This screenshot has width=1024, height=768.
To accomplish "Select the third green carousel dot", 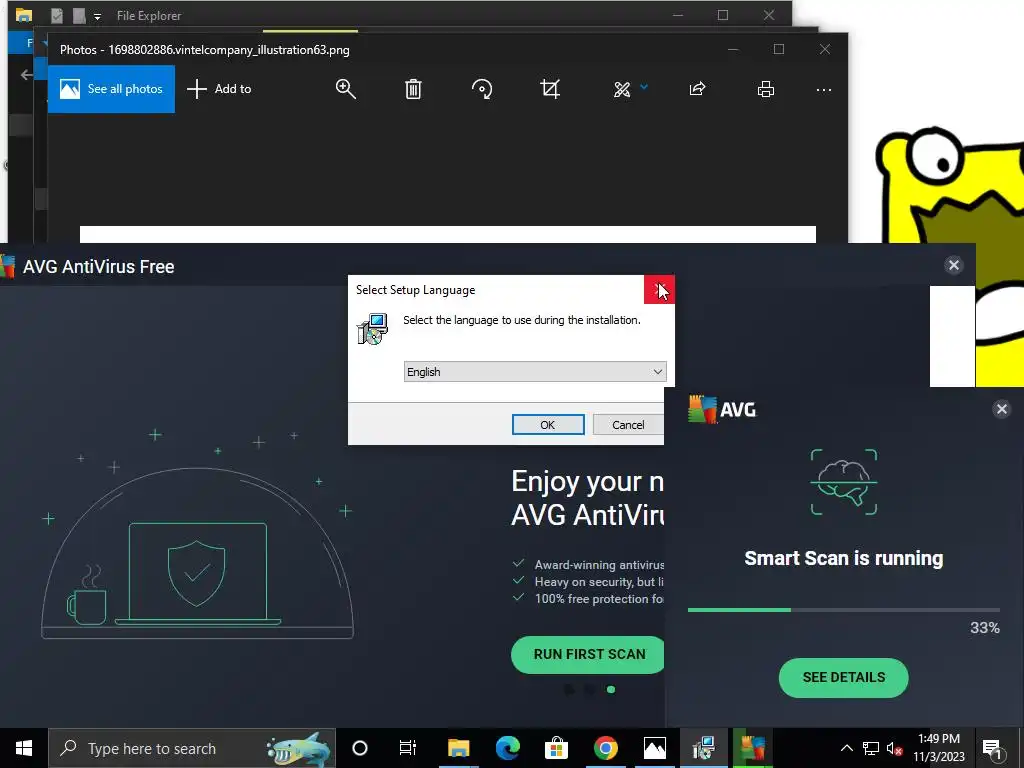I will click(x=611, y=690).
